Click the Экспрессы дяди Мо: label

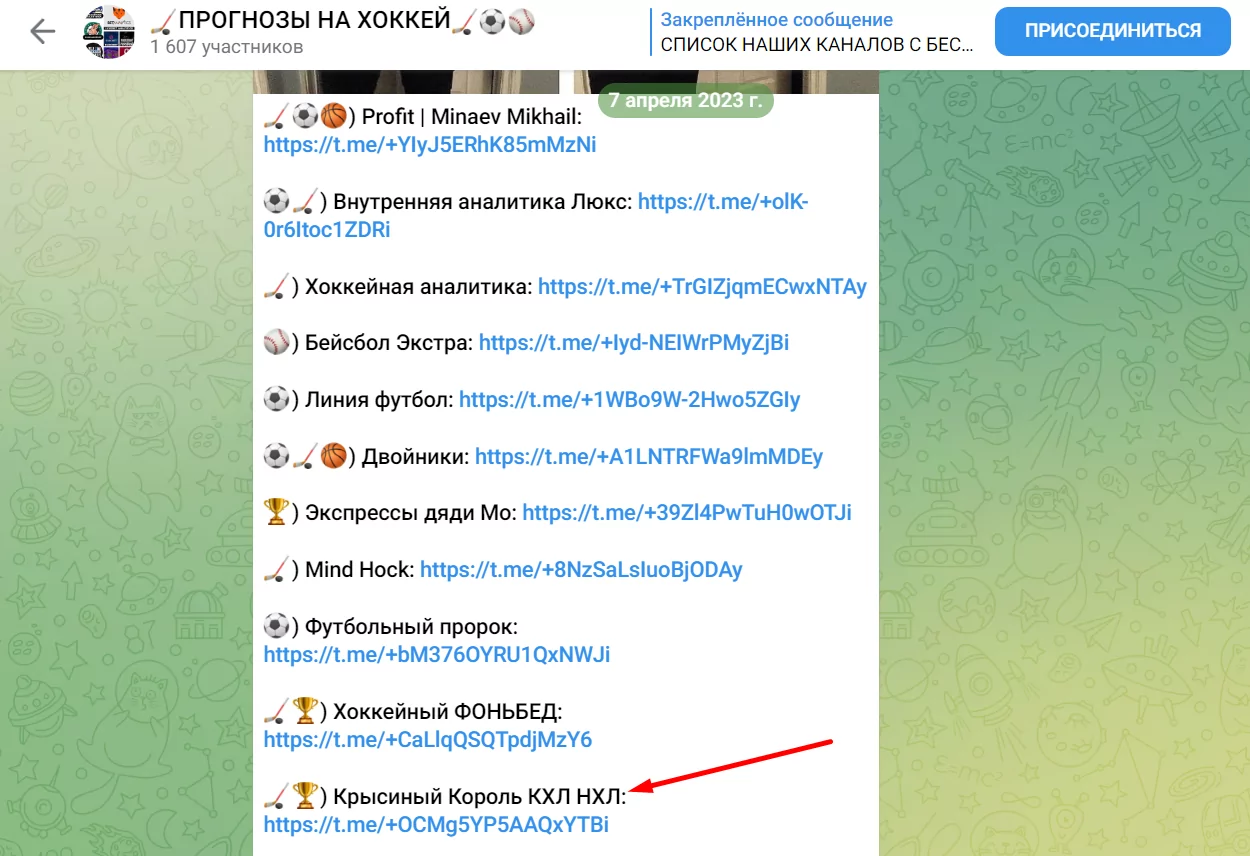click(411, 513)
